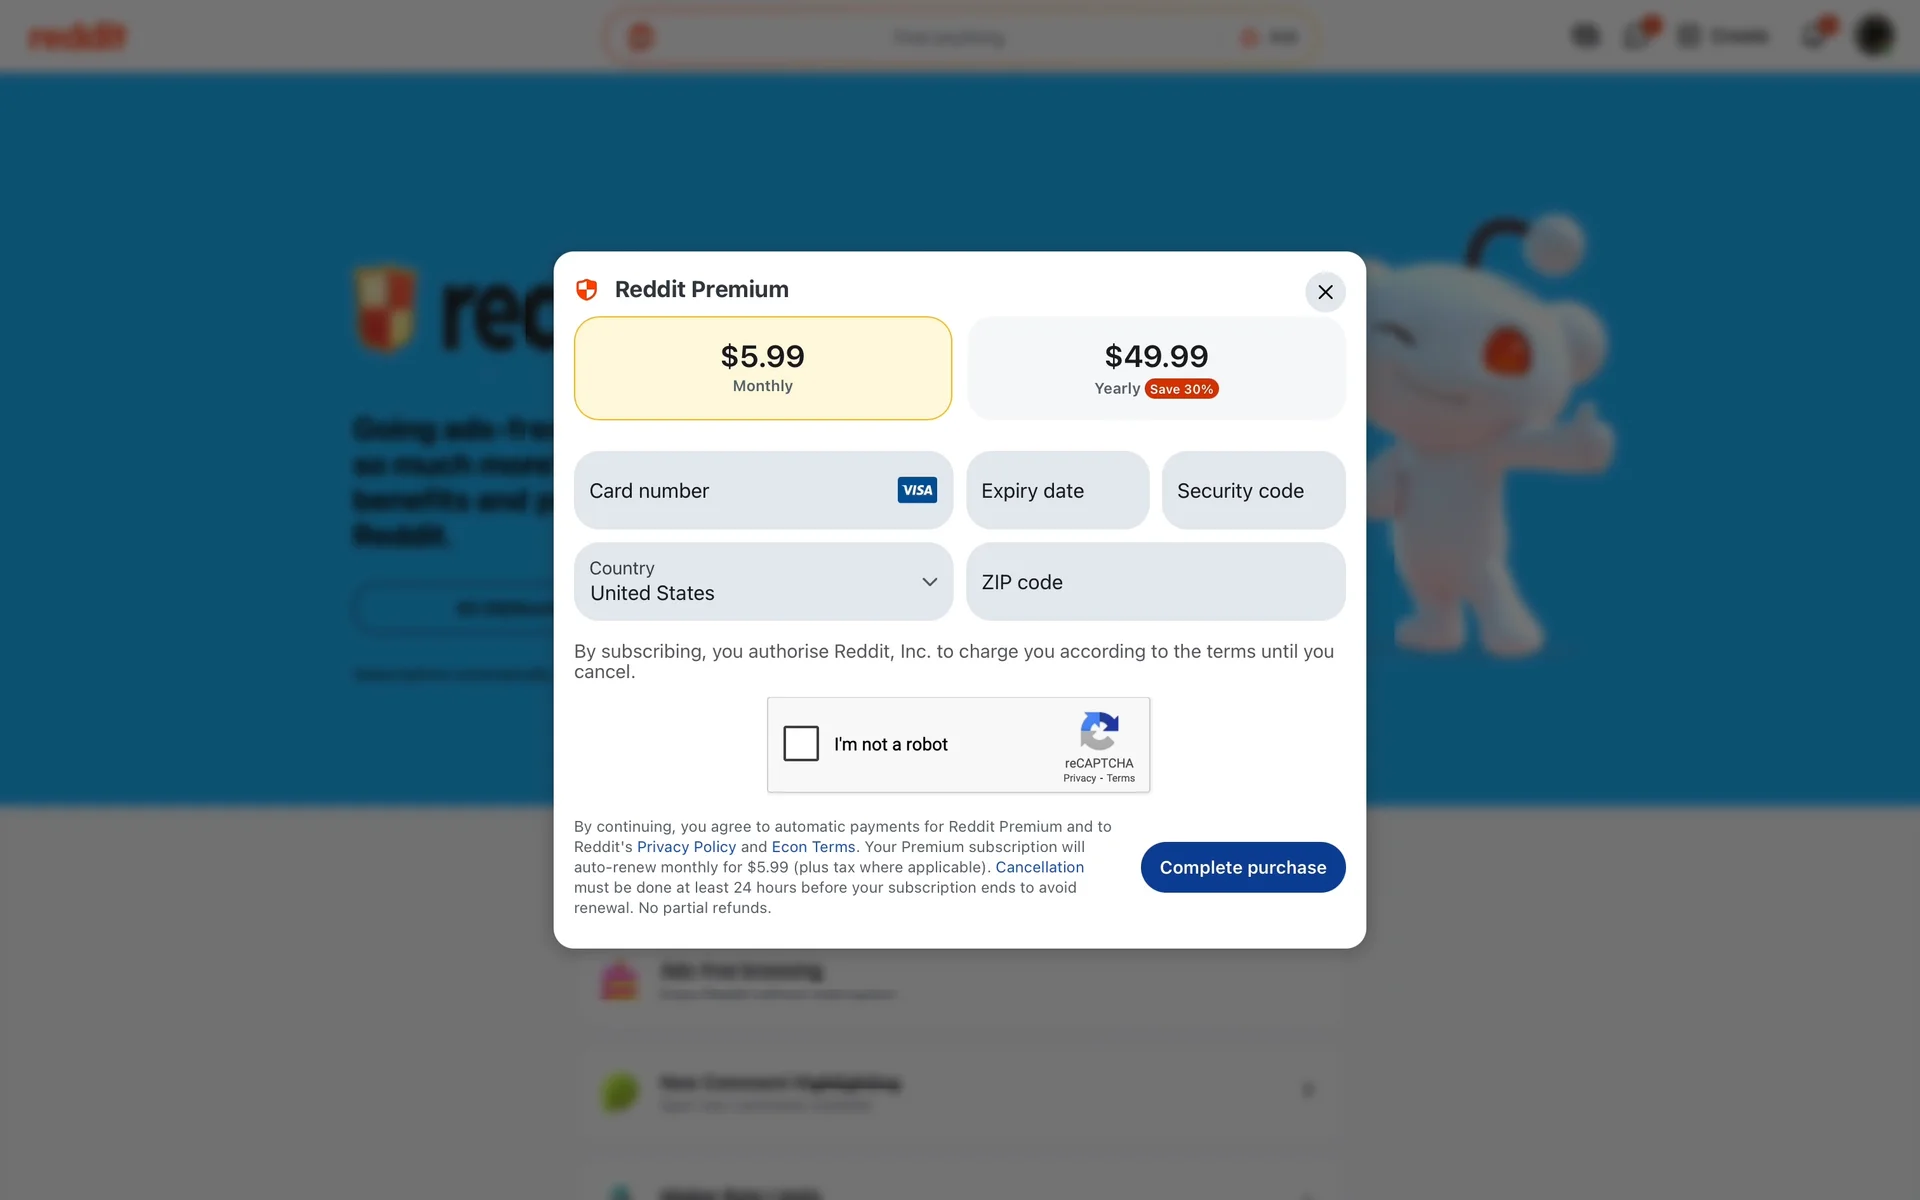1920x1200 pixels.
Task: Focus the Card number field
Action: coord(763,490)
